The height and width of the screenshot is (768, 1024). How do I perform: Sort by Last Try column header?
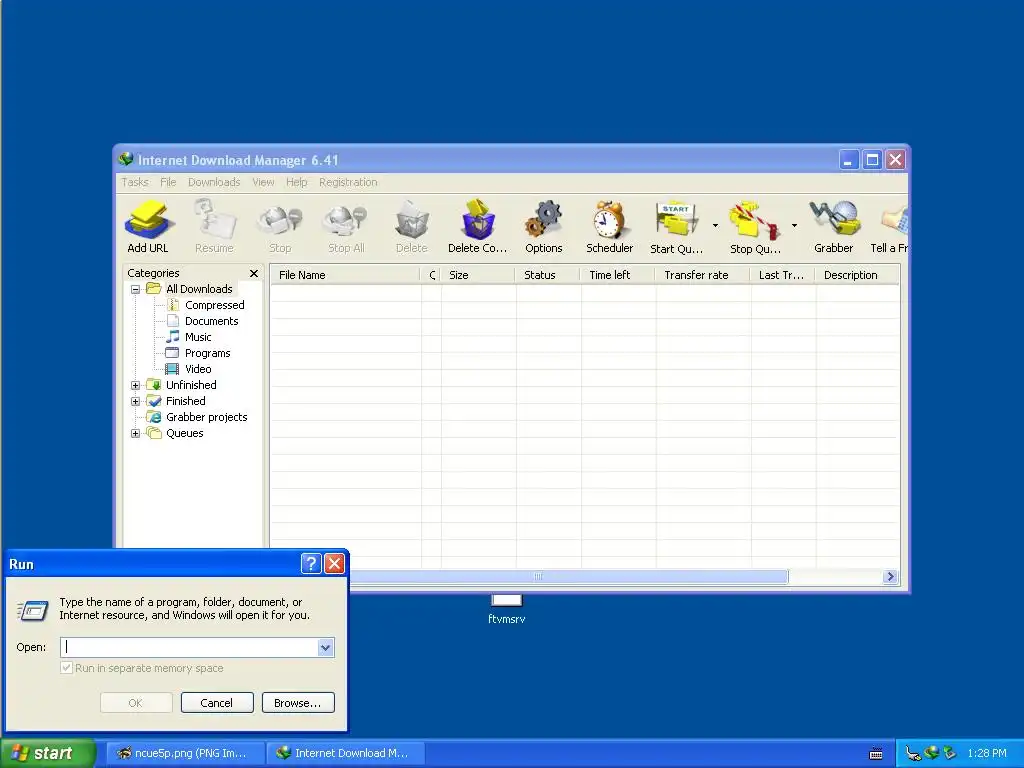point(783,275)
